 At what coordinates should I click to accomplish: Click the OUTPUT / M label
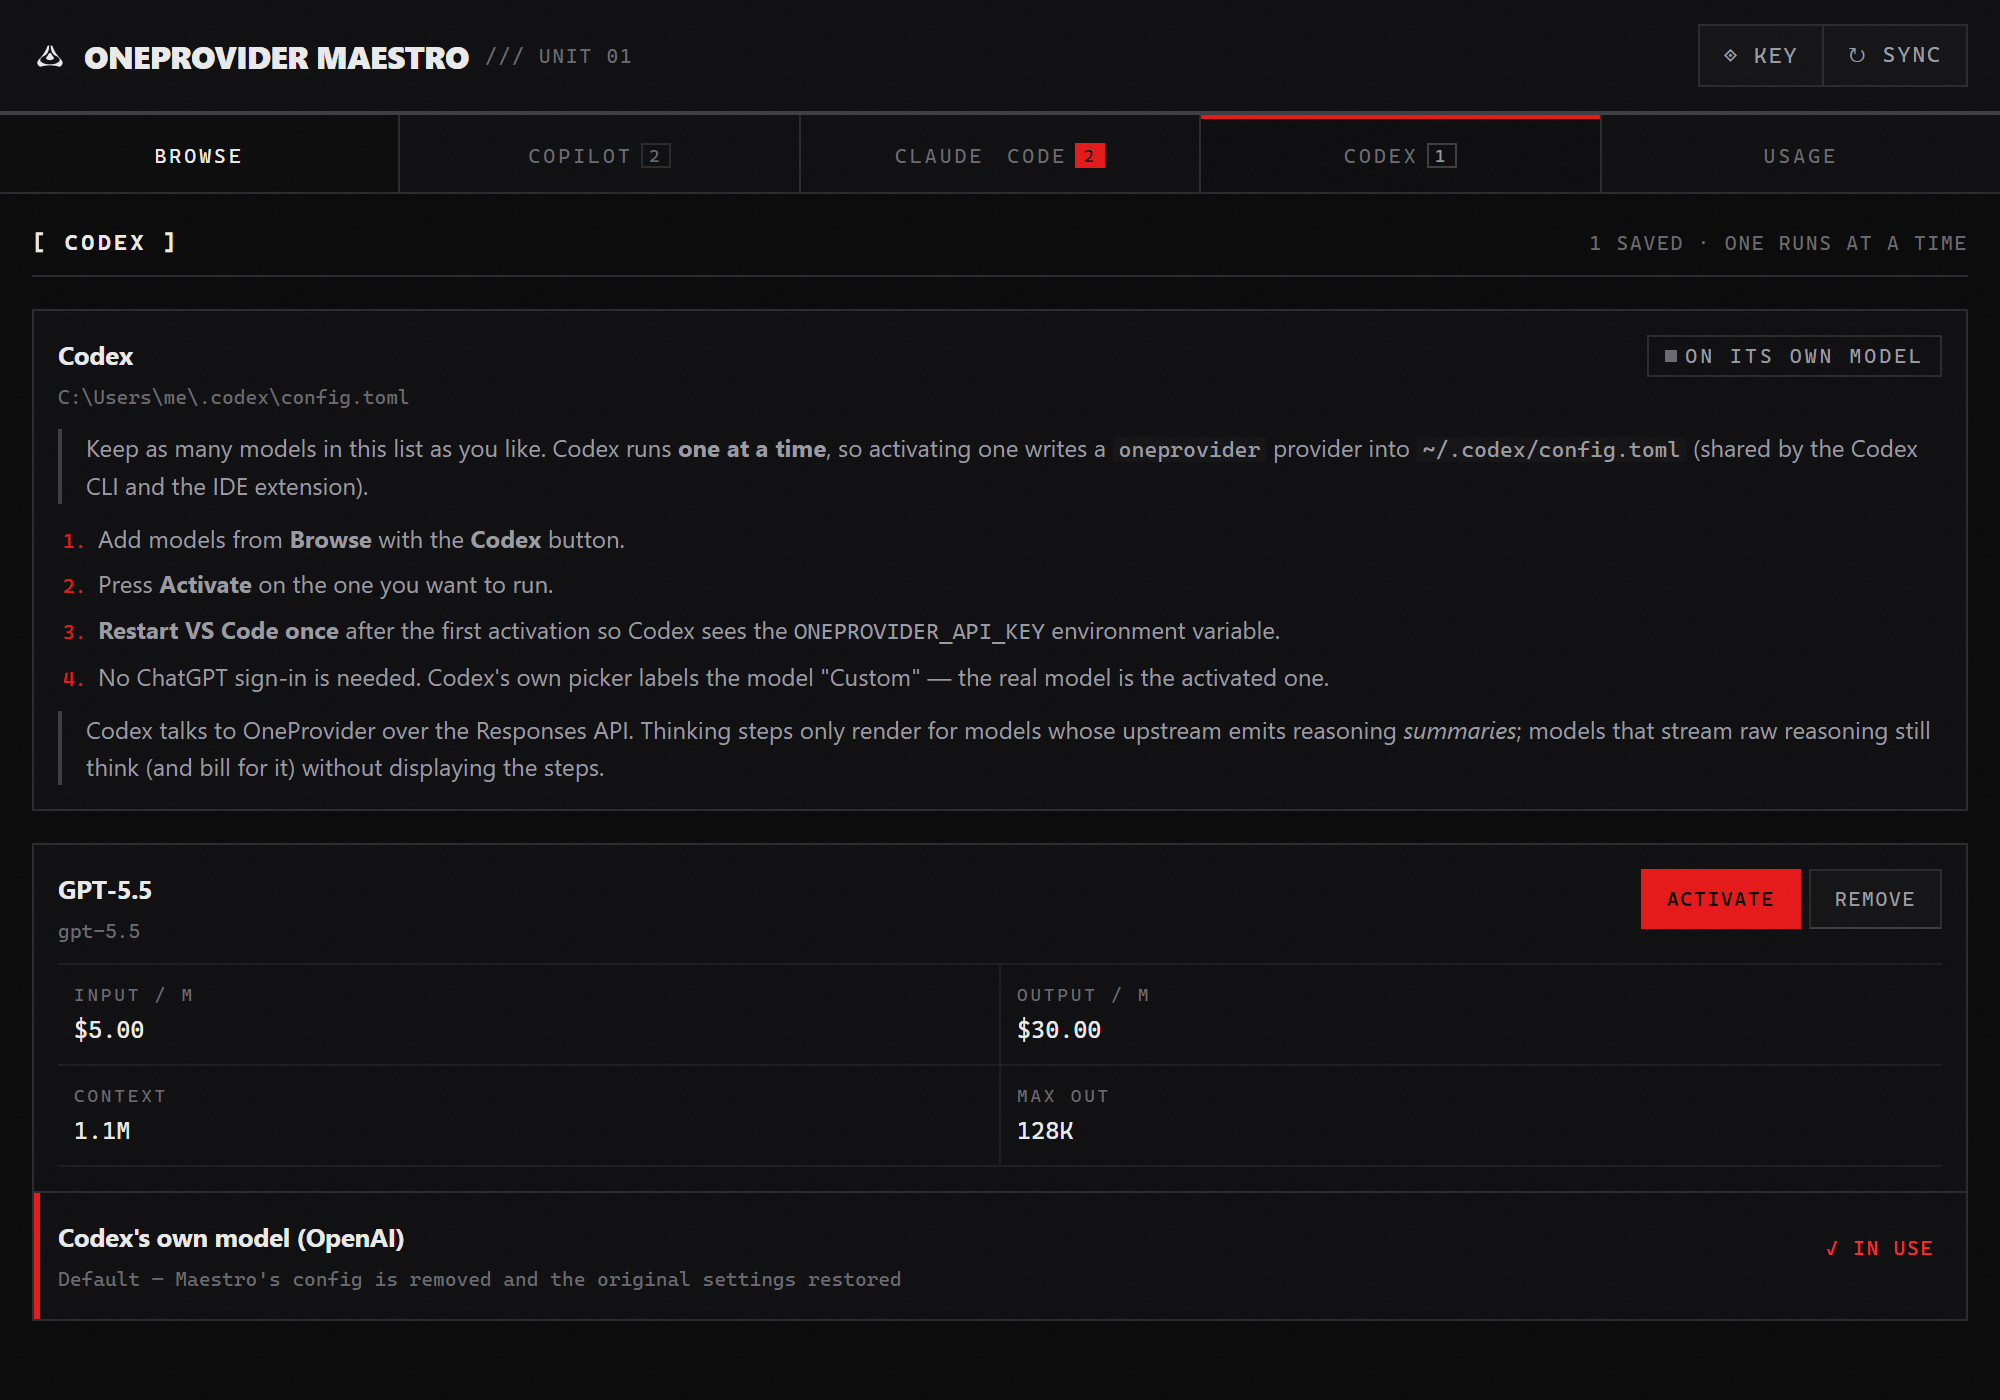pyautogui.click(x=1083, y=995)
